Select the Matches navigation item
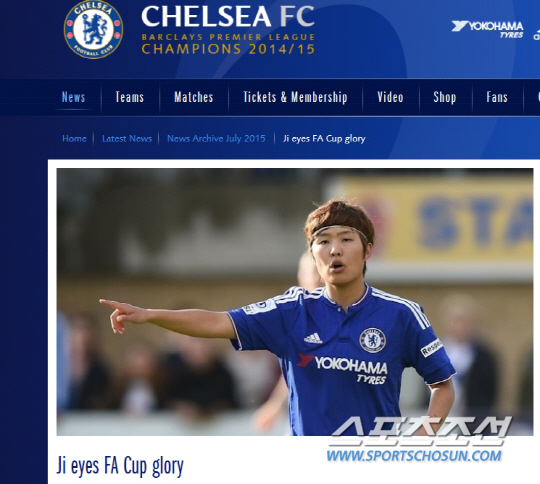Image resolution: width=540 pixels, height=484 pixels. [194, 97]
